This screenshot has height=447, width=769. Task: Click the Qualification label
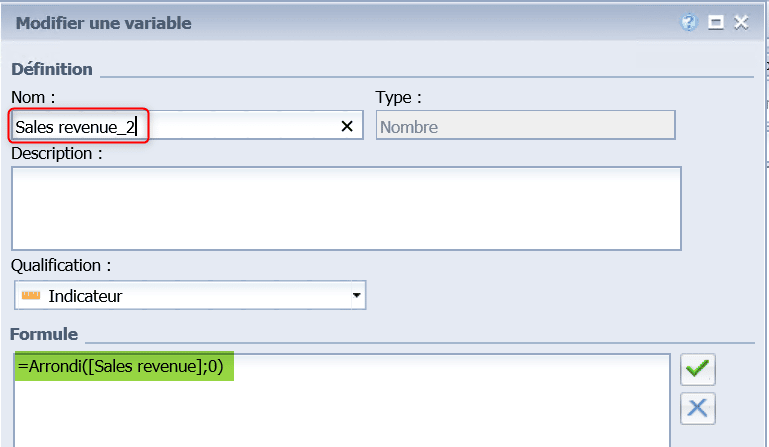(x=61, y=265)
